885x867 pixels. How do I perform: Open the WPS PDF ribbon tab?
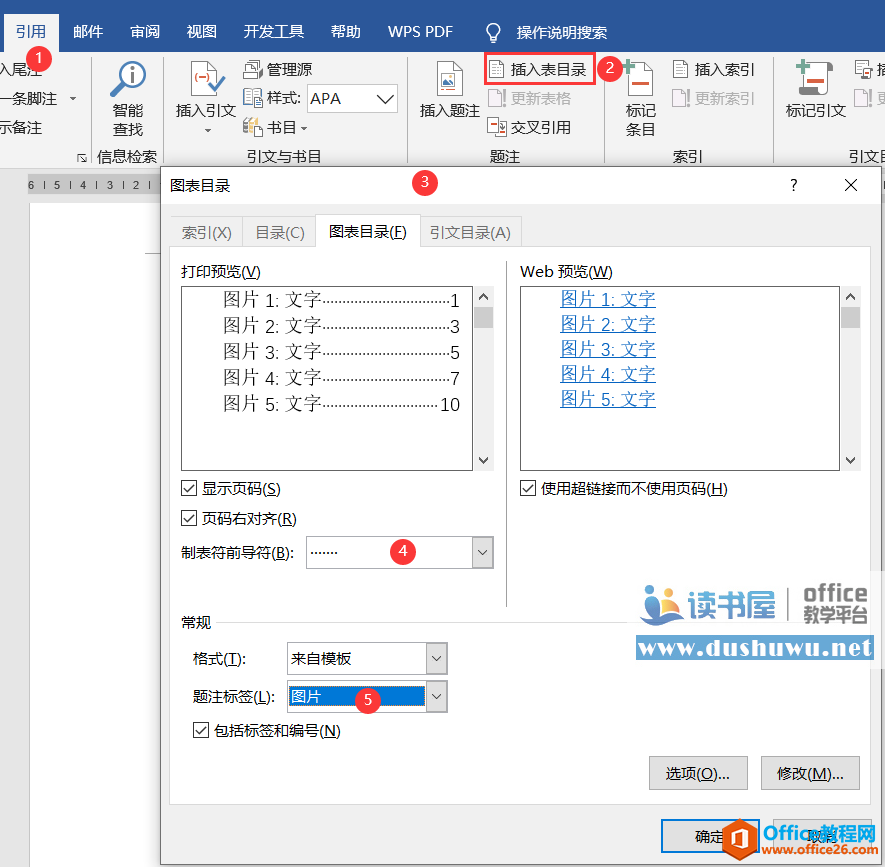[420, 32]
